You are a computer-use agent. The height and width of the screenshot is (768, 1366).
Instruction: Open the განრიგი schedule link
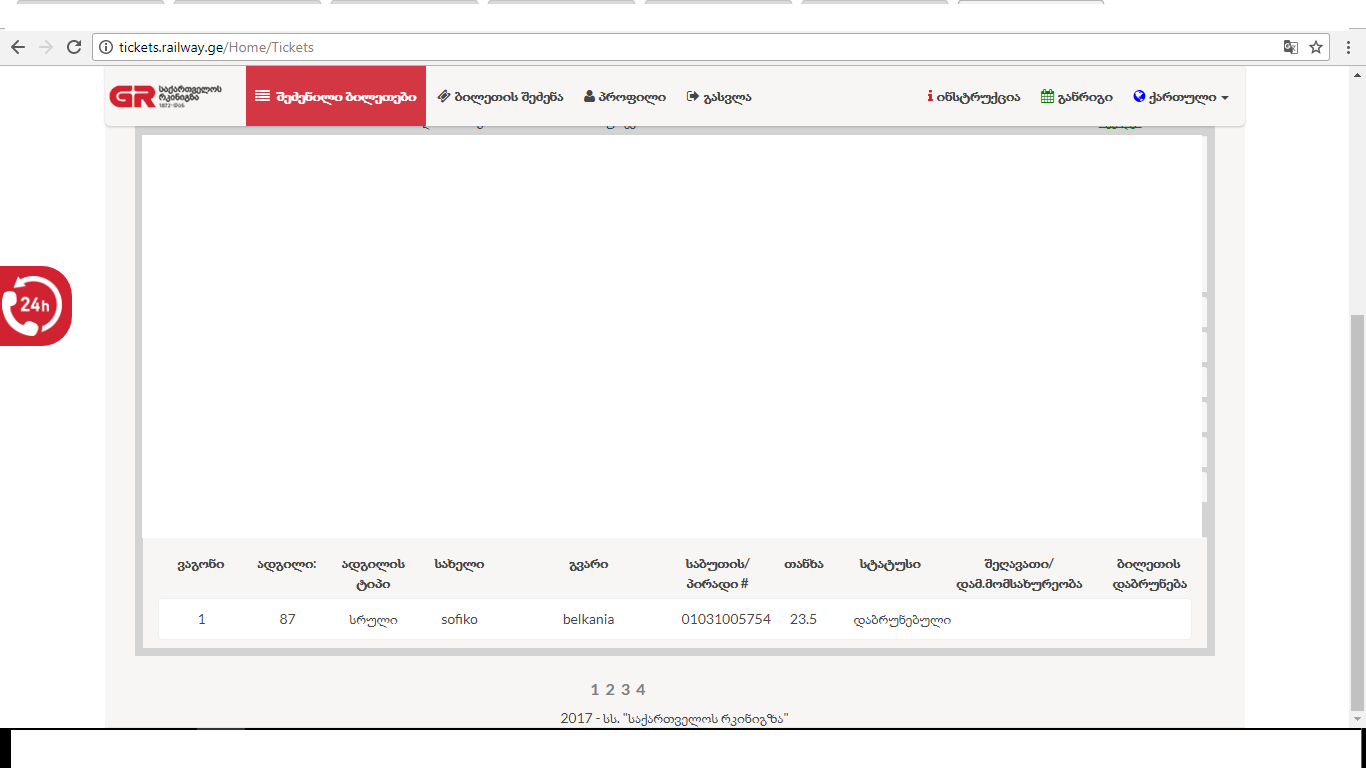pyautogui.click(x=1077, y=97)
